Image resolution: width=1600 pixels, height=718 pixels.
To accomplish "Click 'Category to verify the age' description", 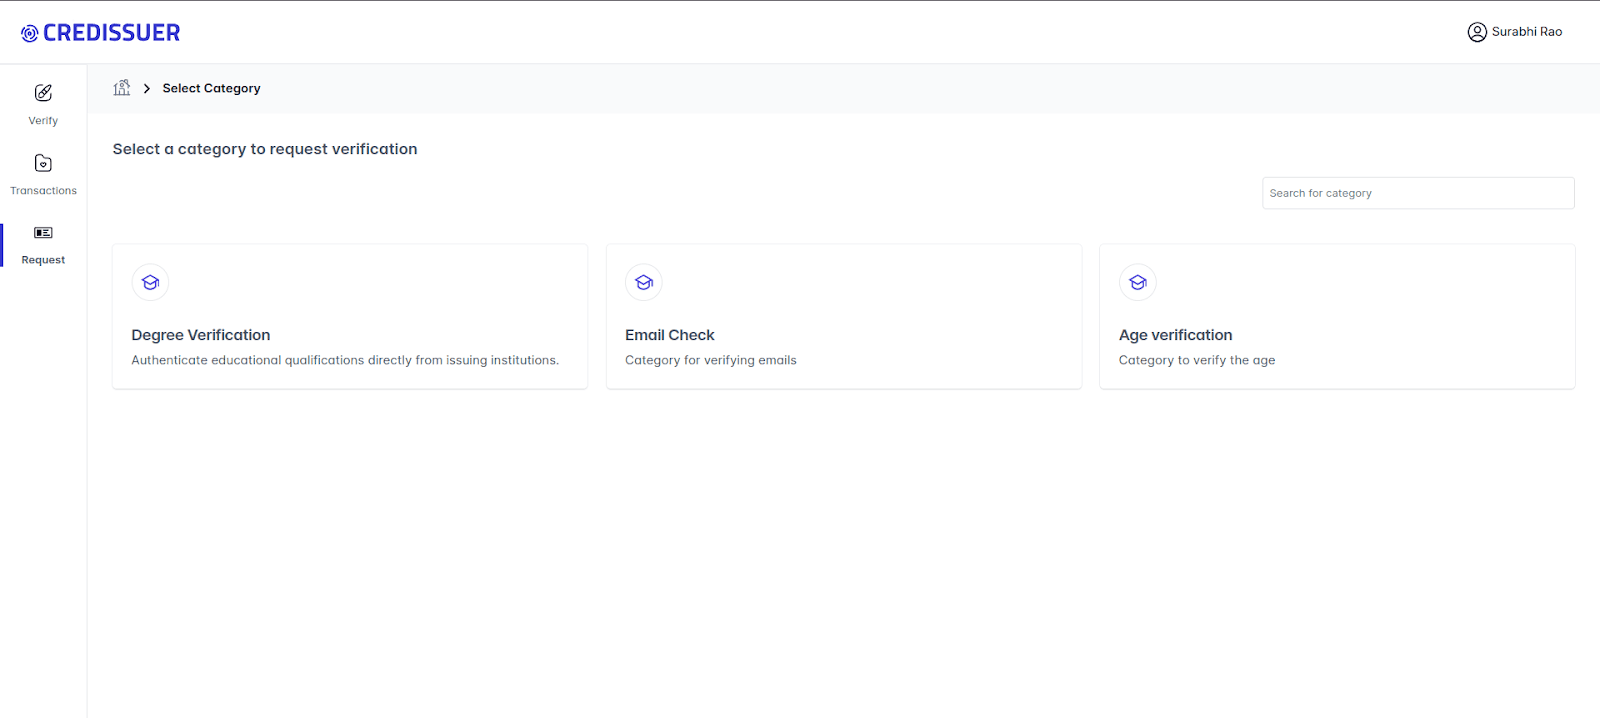I will [x=1197, y=360].
